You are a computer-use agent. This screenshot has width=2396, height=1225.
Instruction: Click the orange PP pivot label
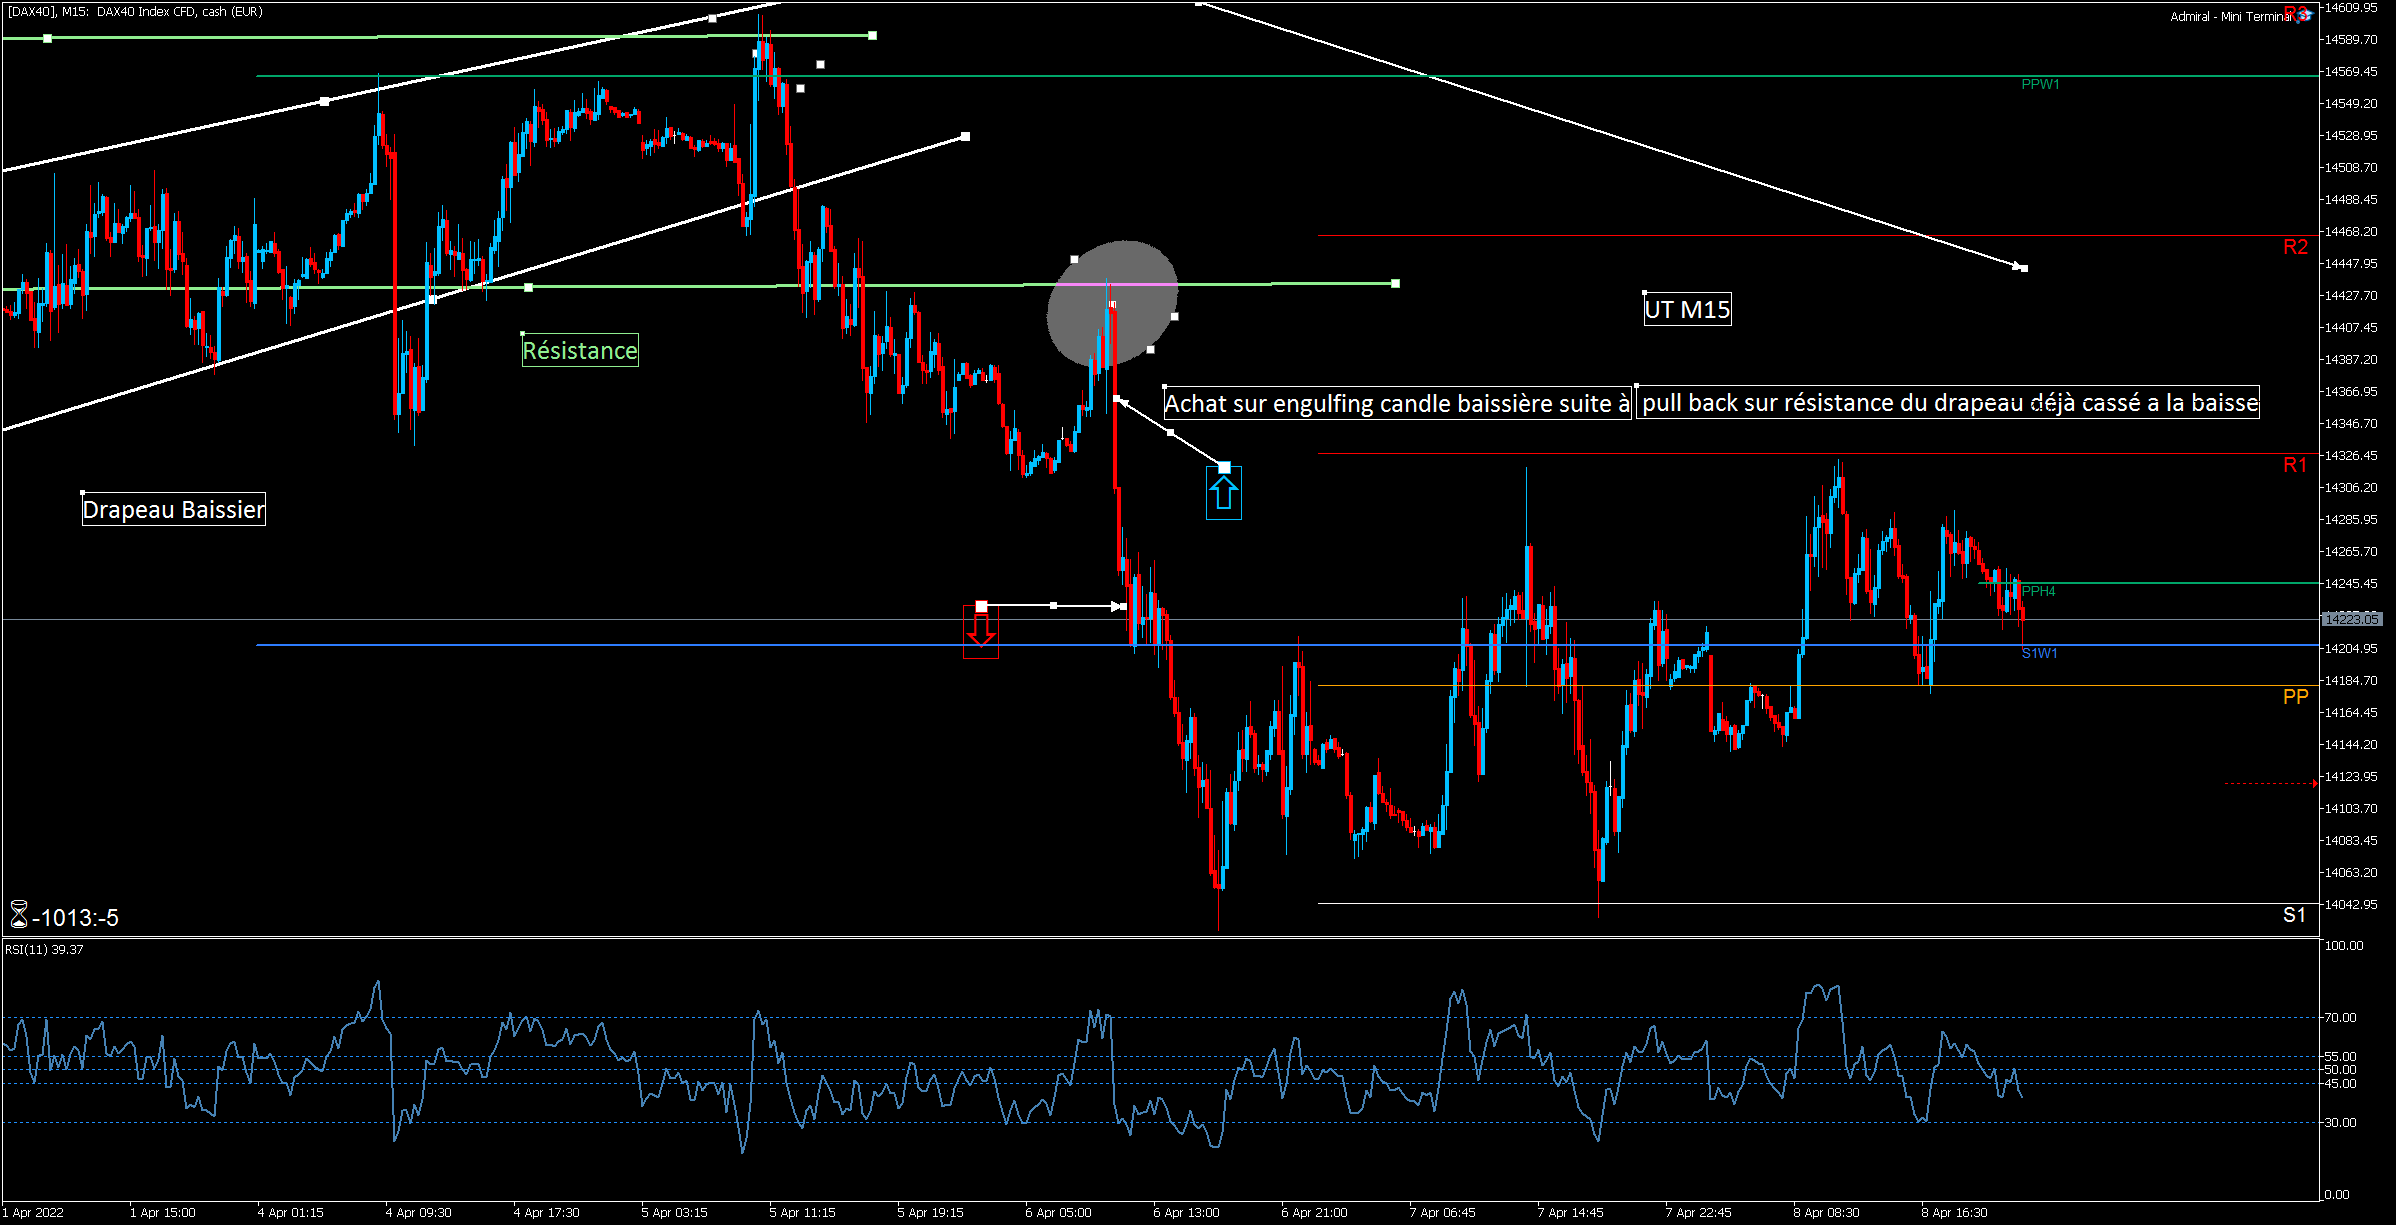point(2295,696)
